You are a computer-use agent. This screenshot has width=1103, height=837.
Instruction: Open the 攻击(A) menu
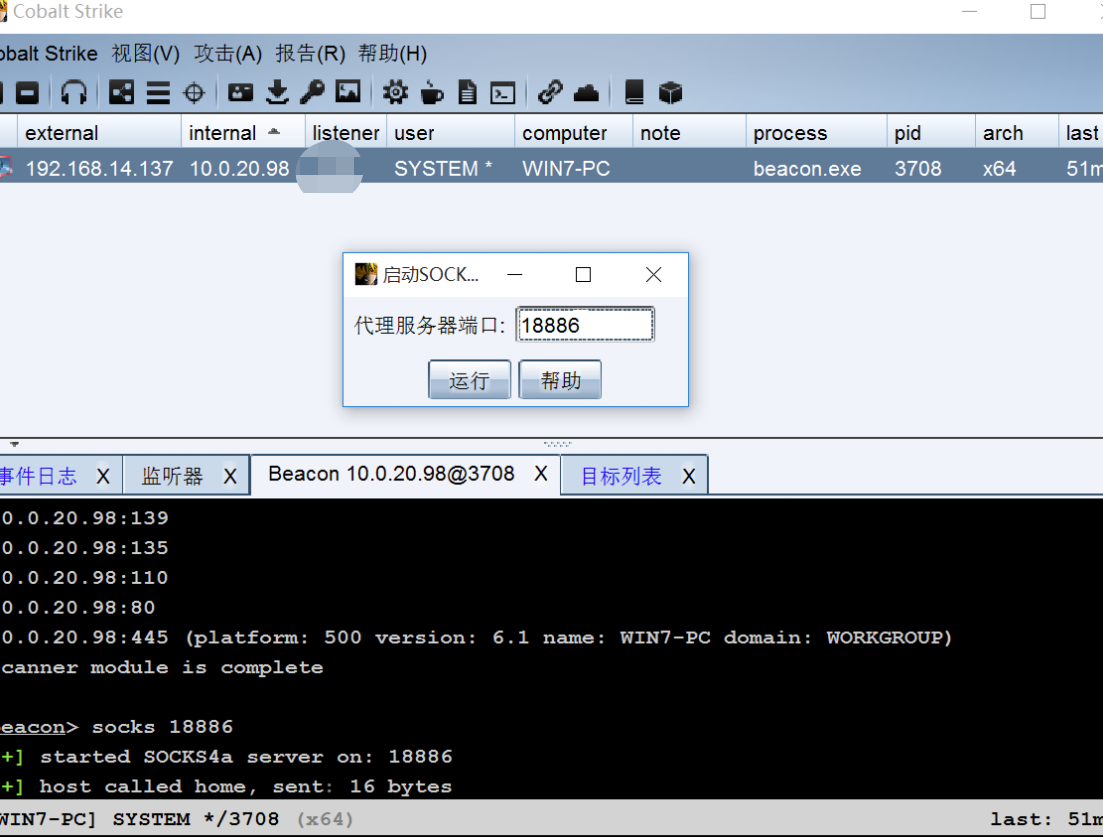[x=226, y=53]
